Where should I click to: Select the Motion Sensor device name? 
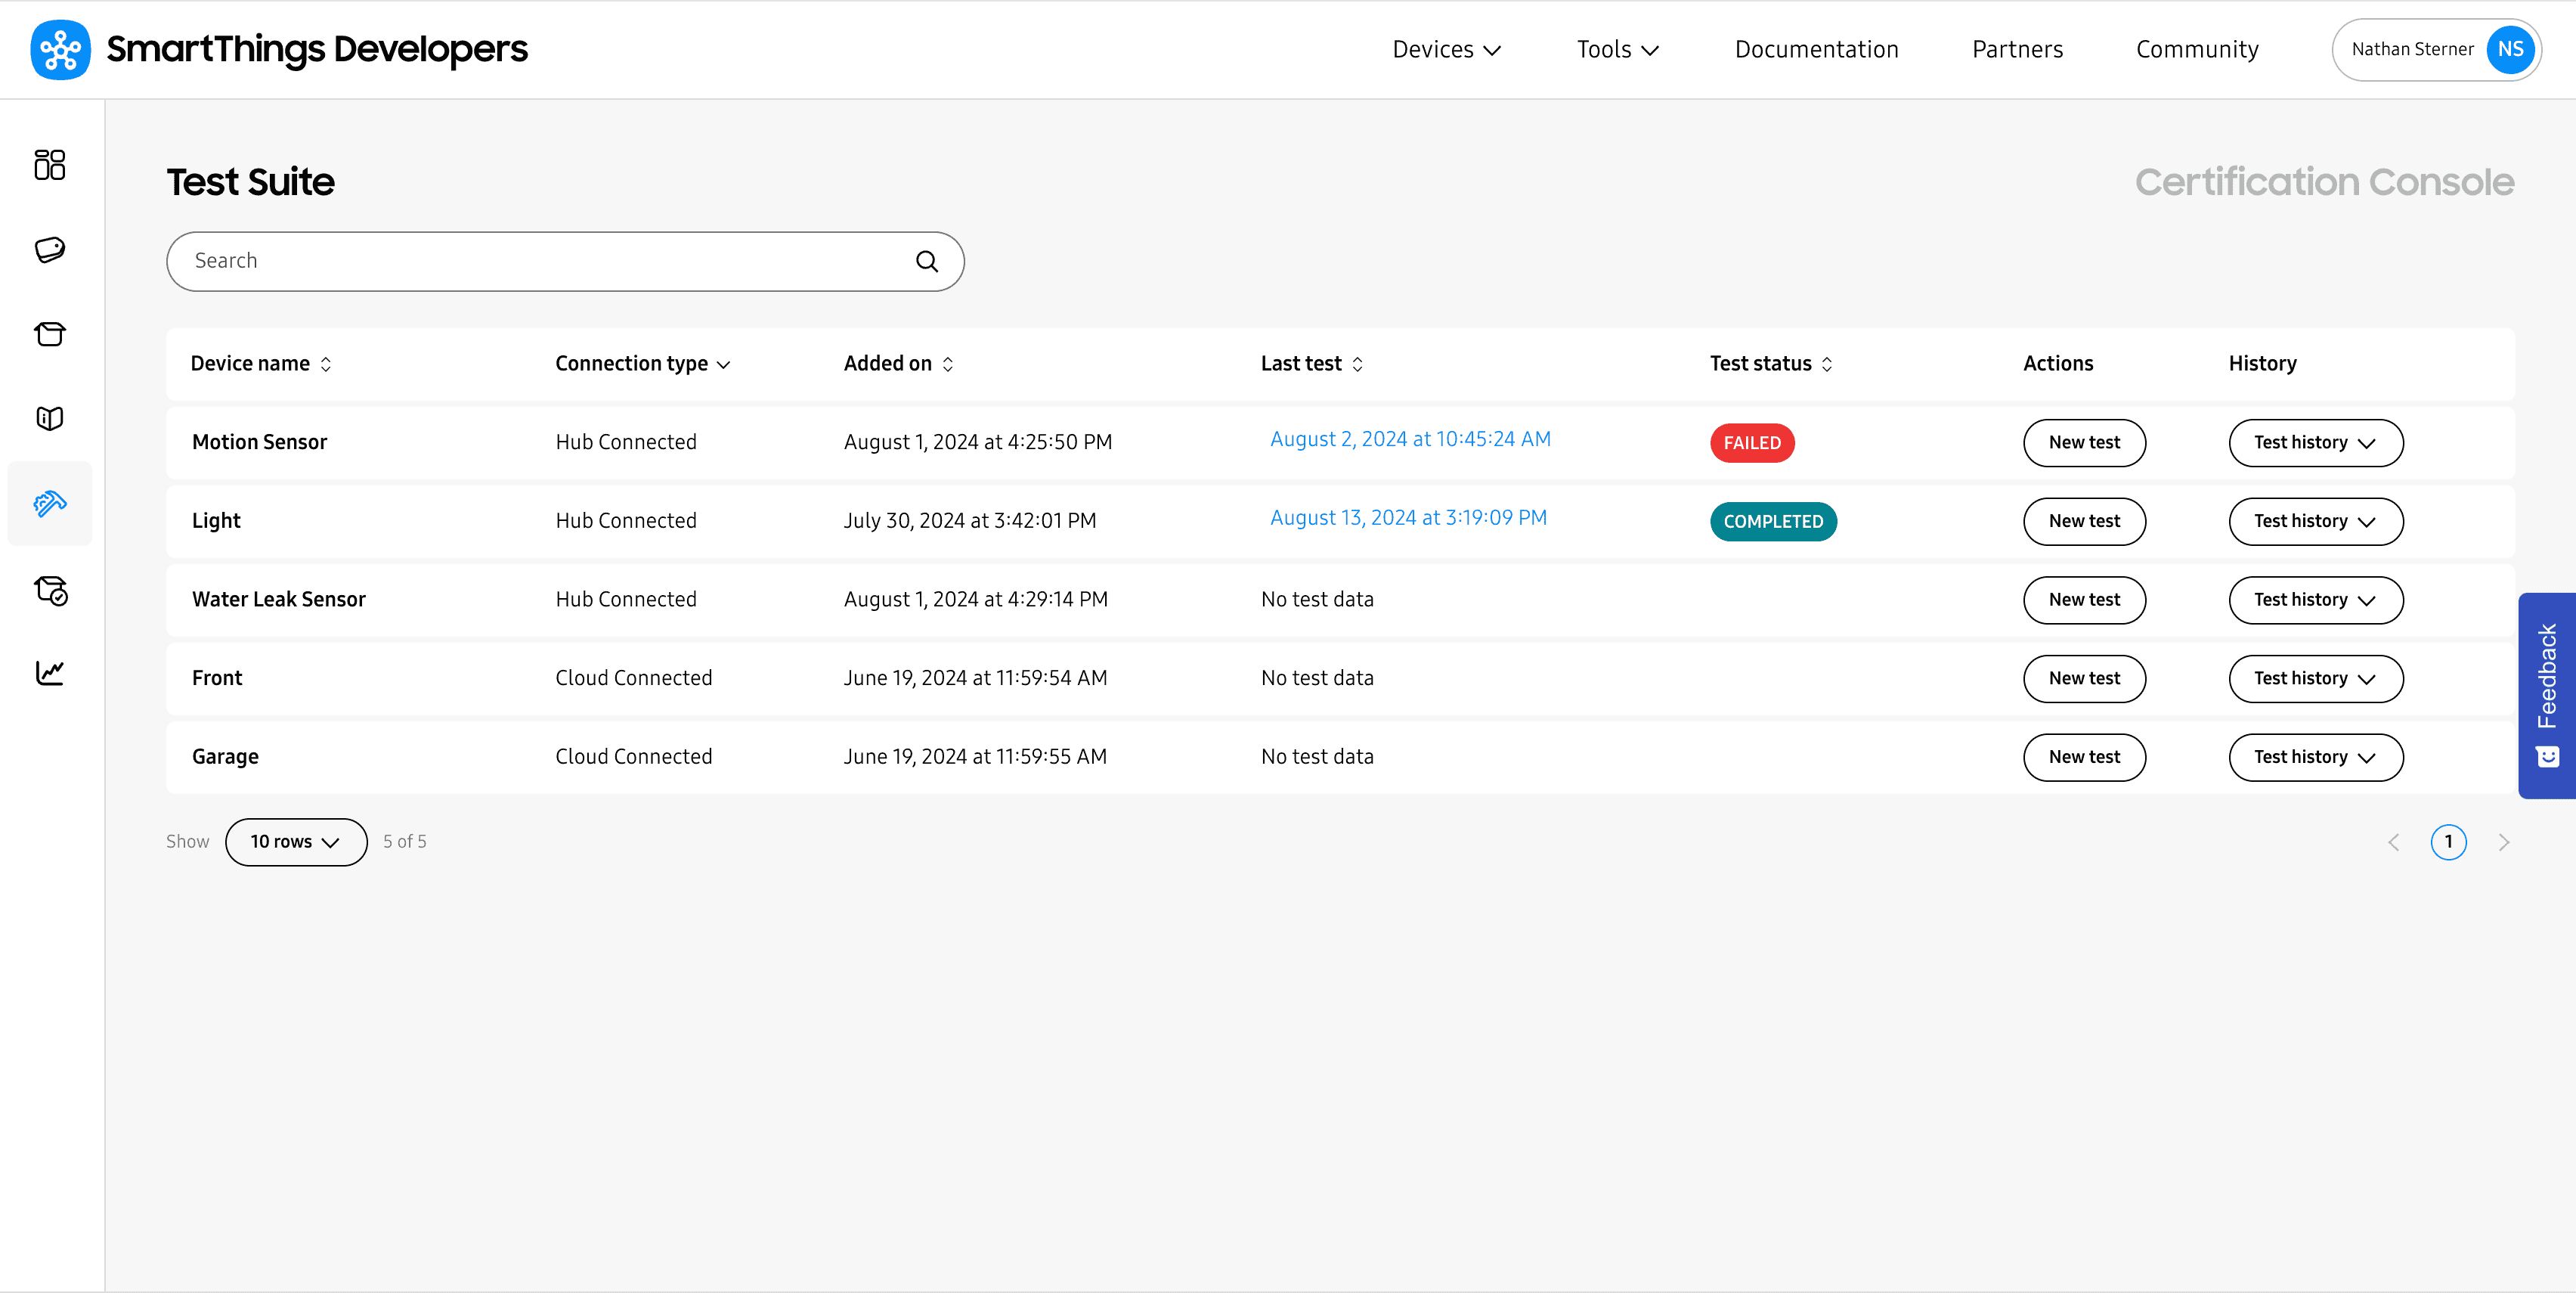click(x=260, y=442)
